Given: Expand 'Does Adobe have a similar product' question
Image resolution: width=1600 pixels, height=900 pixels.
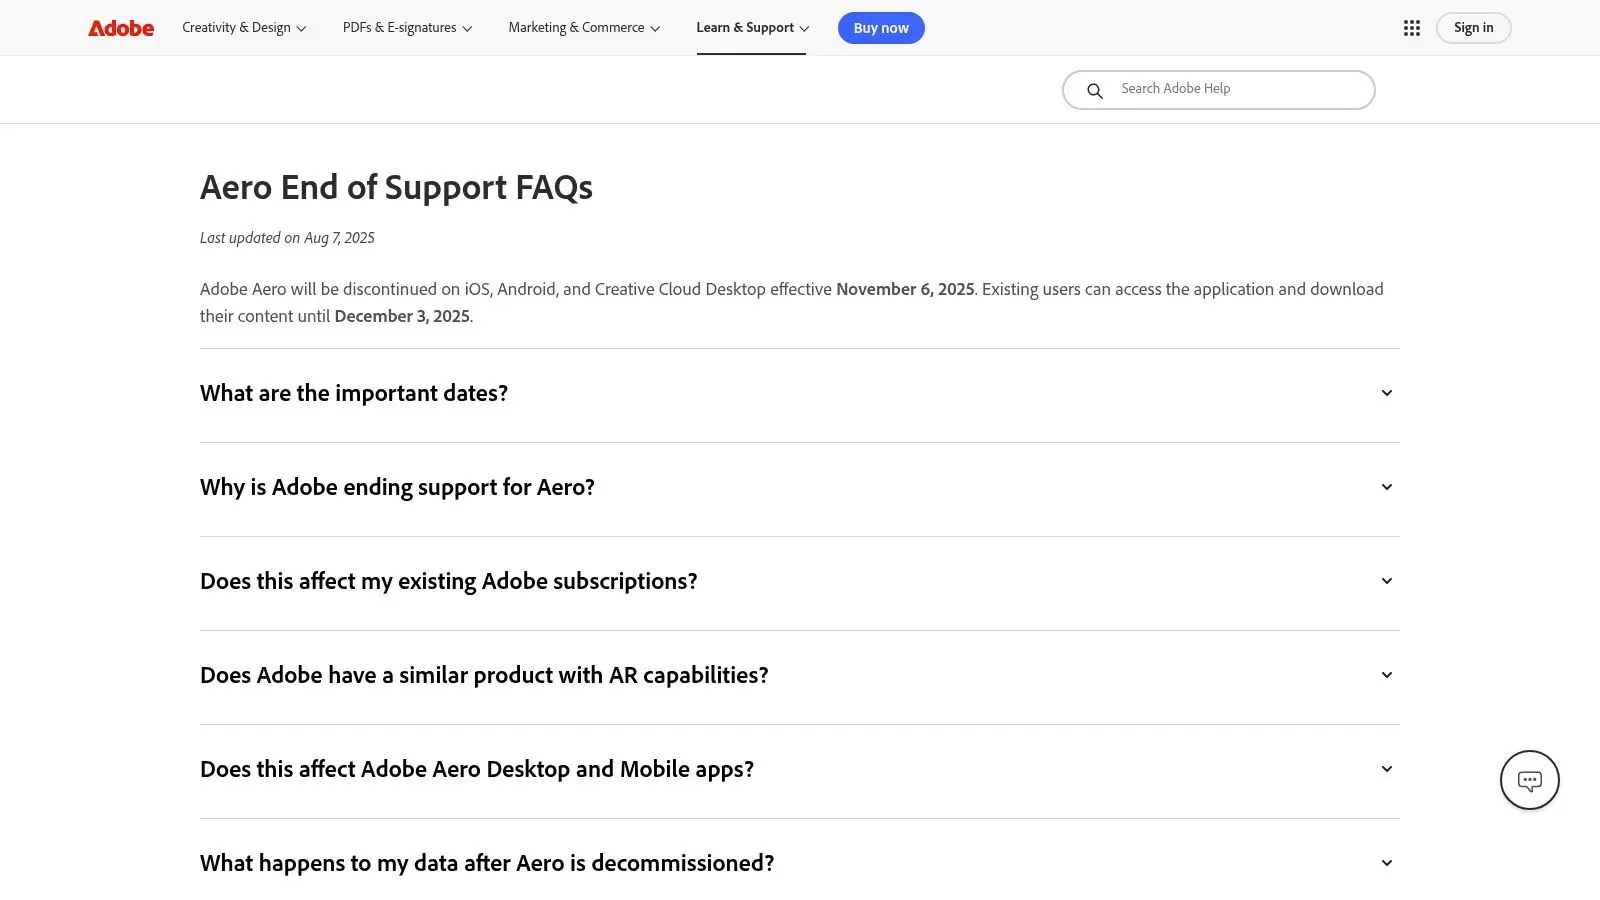Looking at the screenshot, I should [x=799, y=676].
